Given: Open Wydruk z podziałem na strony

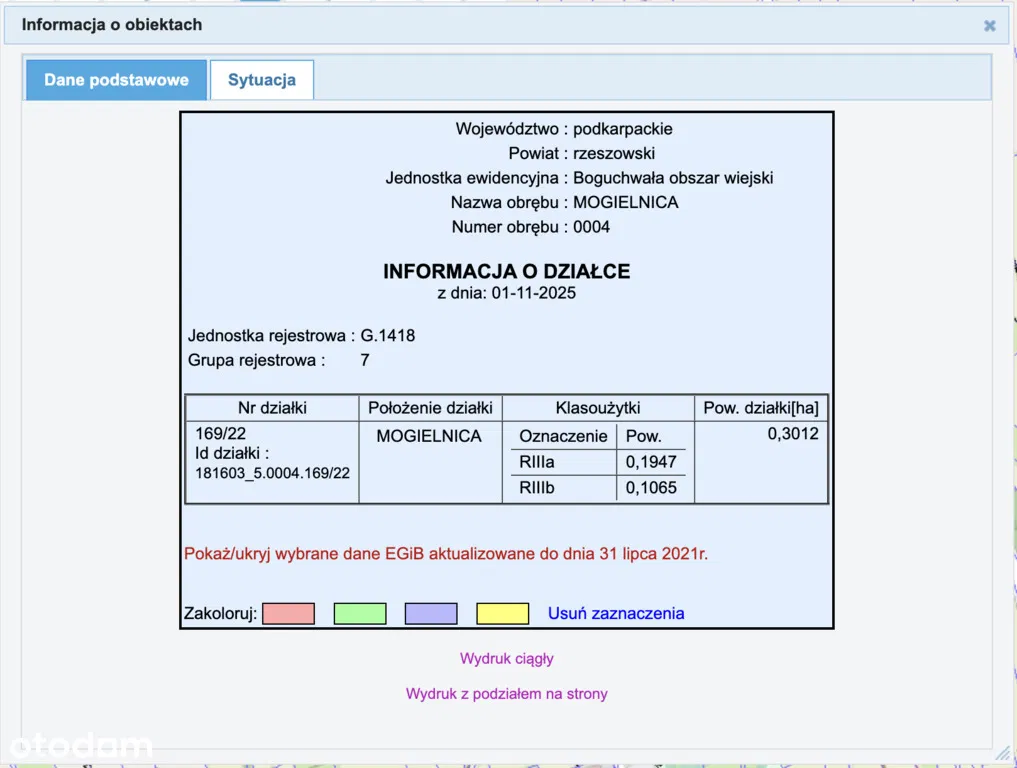Looking at the screenshot, I should pos(507,694).
